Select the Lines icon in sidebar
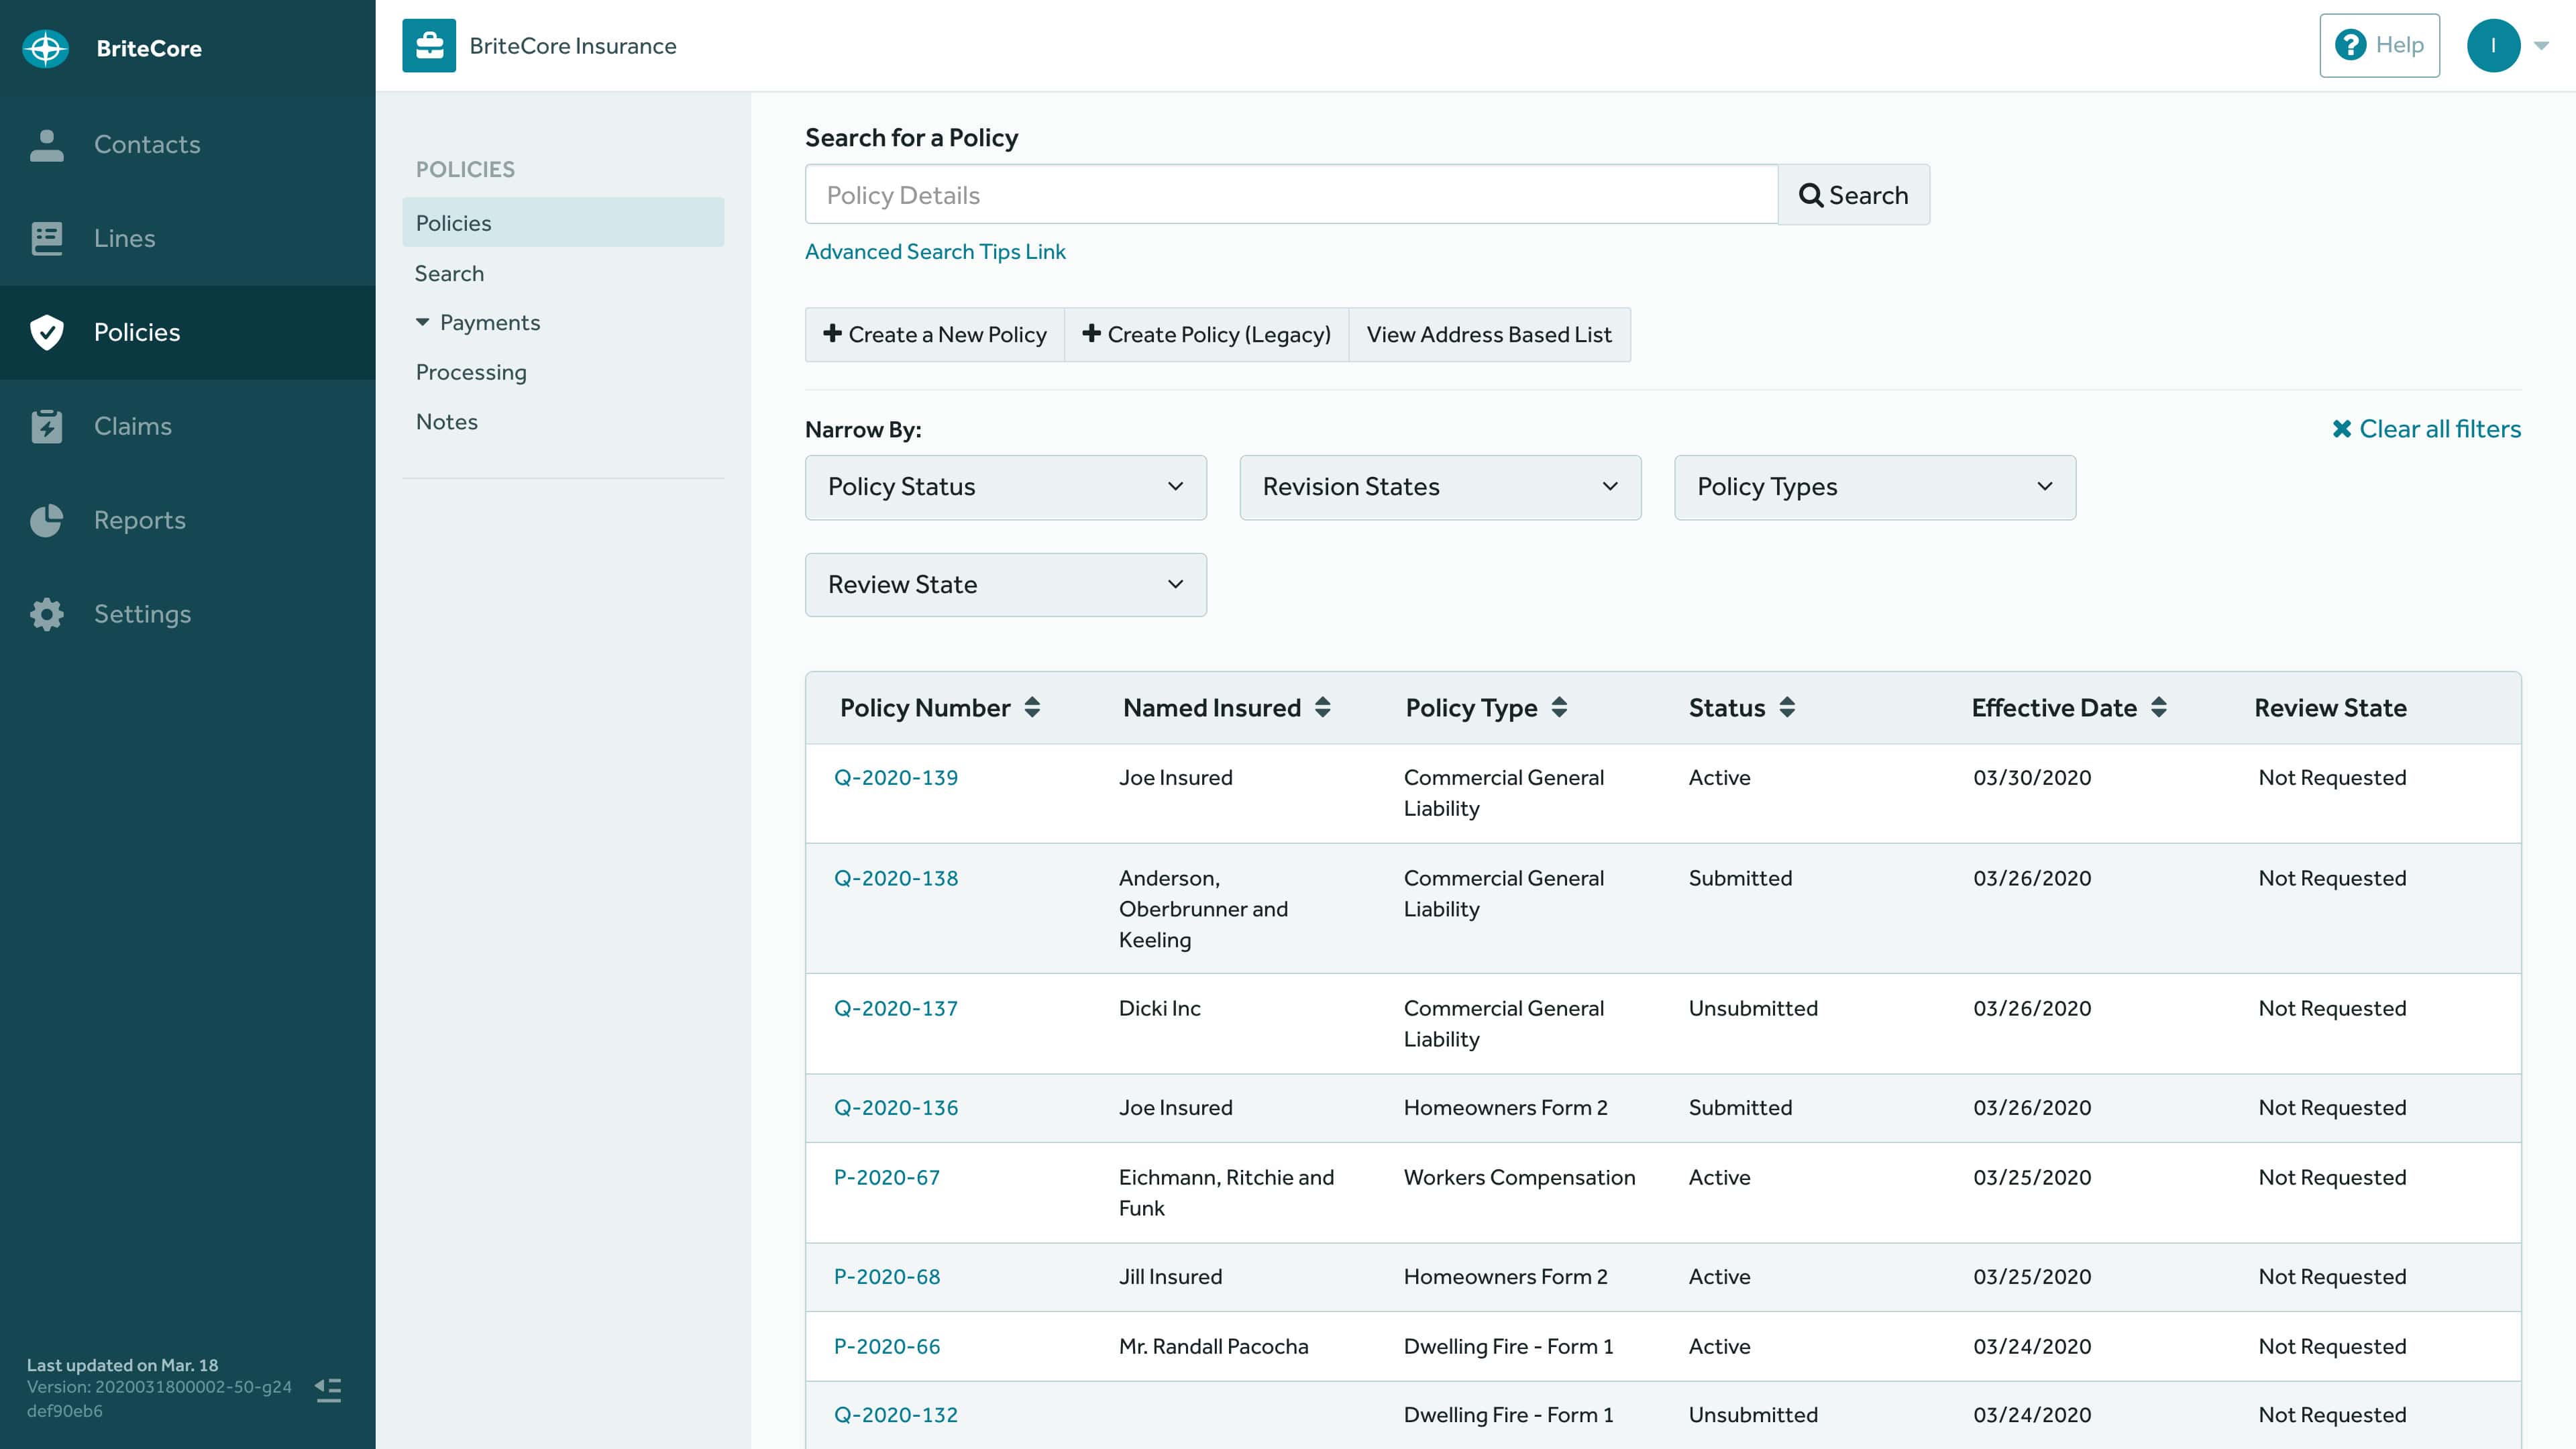 pos(46,238)
